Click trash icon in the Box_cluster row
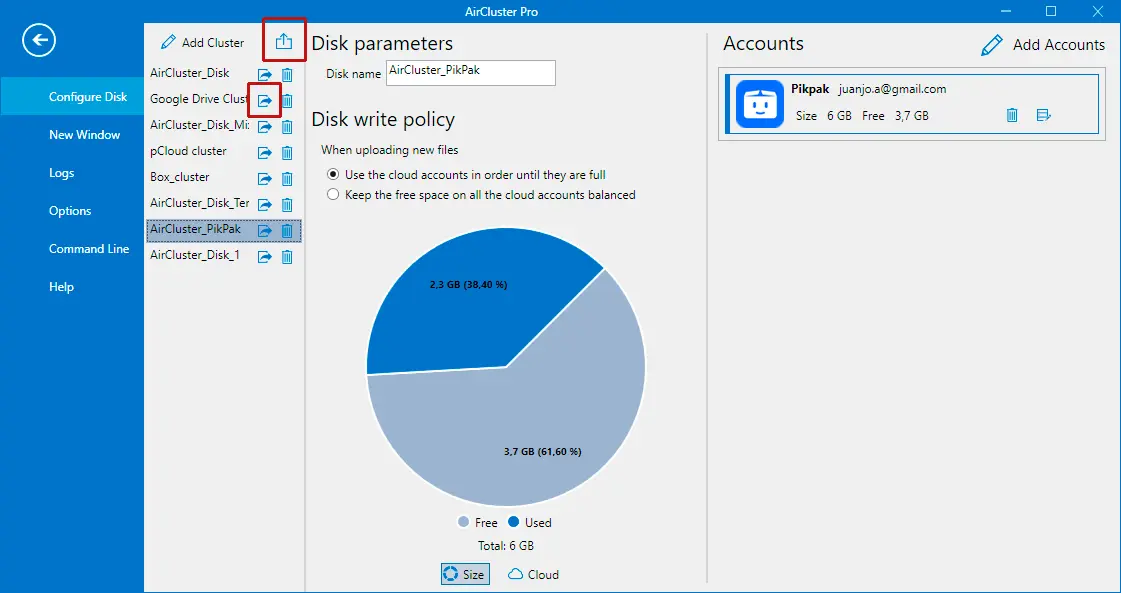The height and width of the screenshot is (593, 1121). 287,179
